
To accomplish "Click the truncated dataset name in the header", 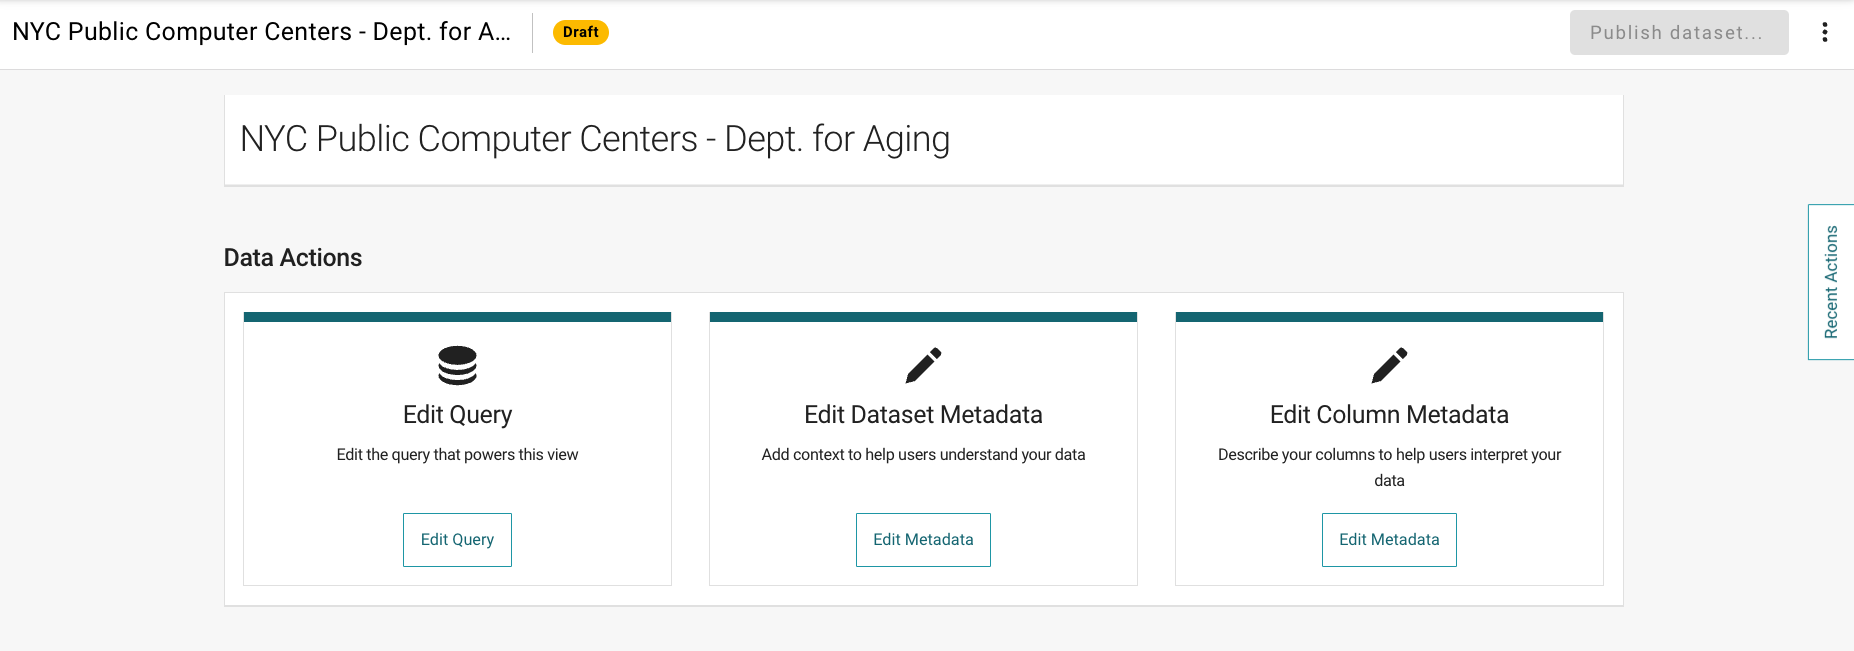I will (x=262, y=32).
